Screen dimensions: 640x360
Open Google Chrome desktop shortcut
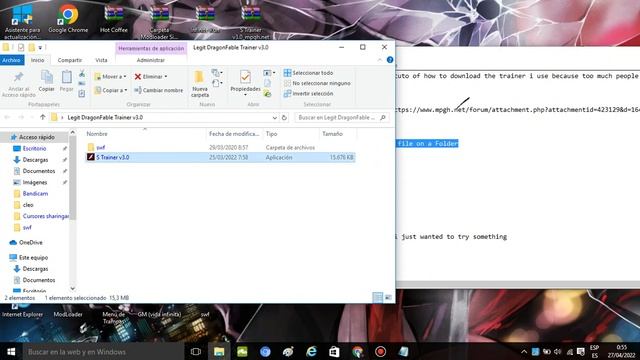point(68,19)
